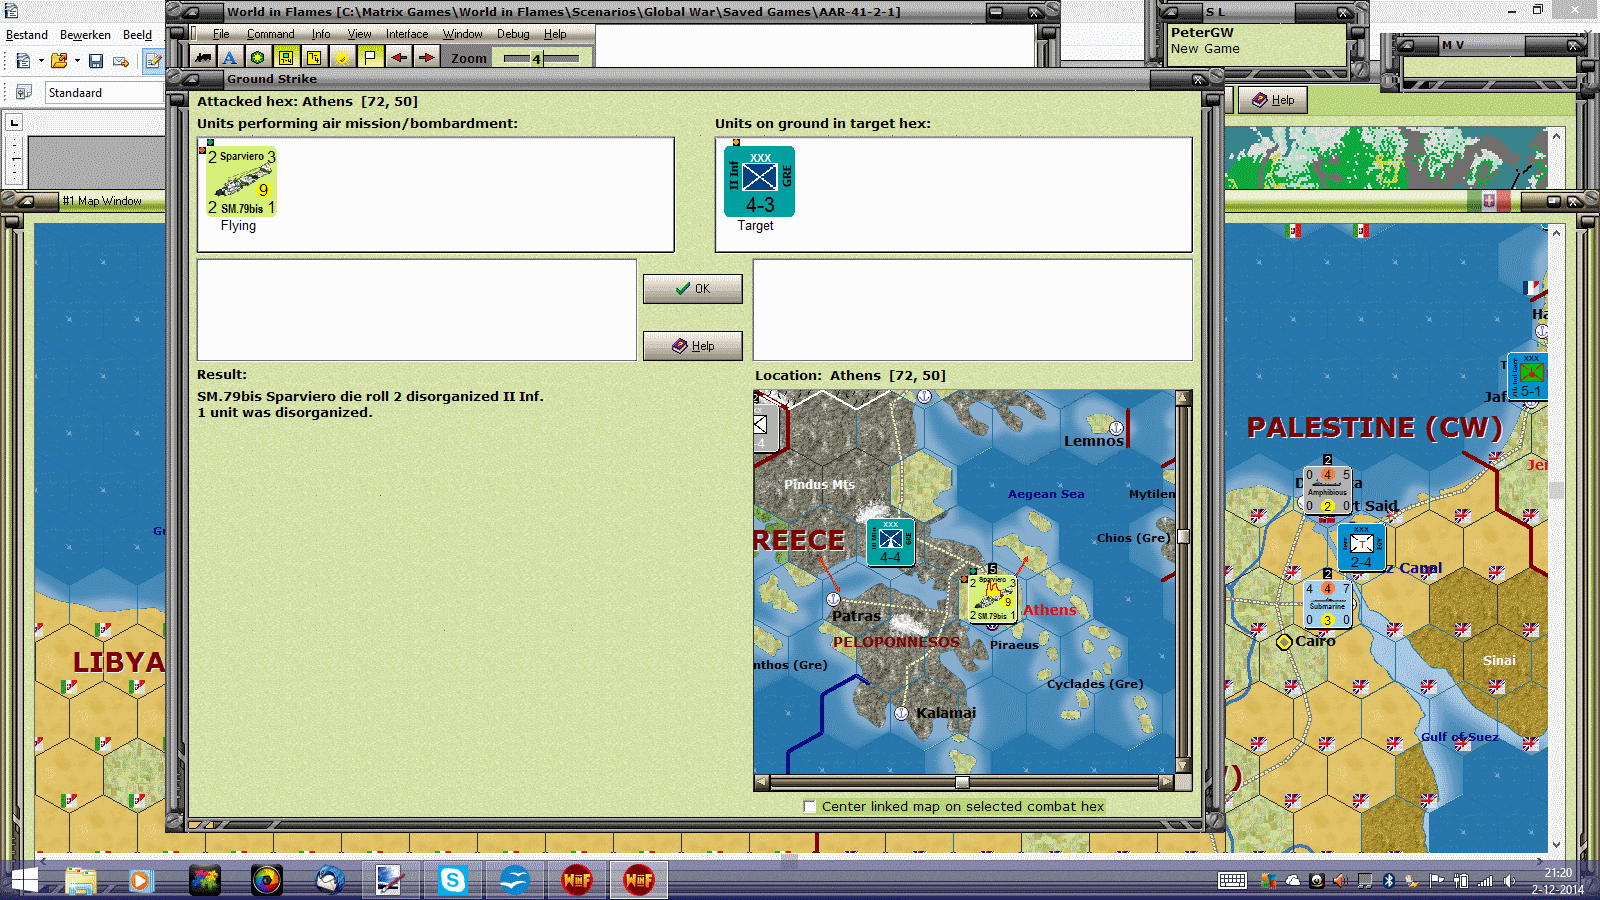Viewport: 1600px width, 900px height.
Task: Select the Sparviero SM.79bis flying unit counter
Action: tap(241, 181)
